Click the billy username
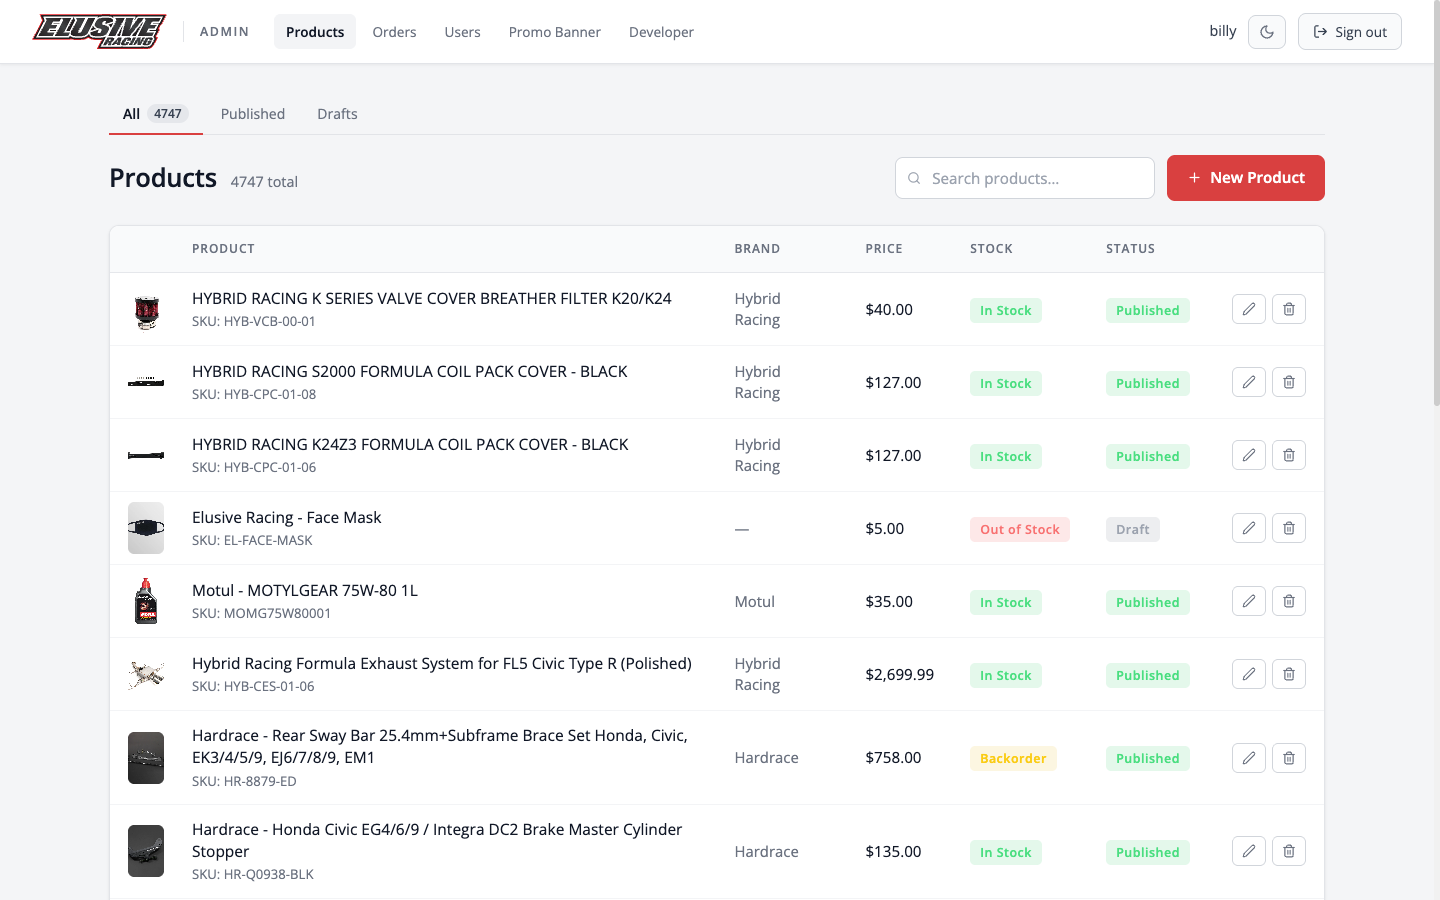This screenshot has width=1440, height=900. point(1223,31)
